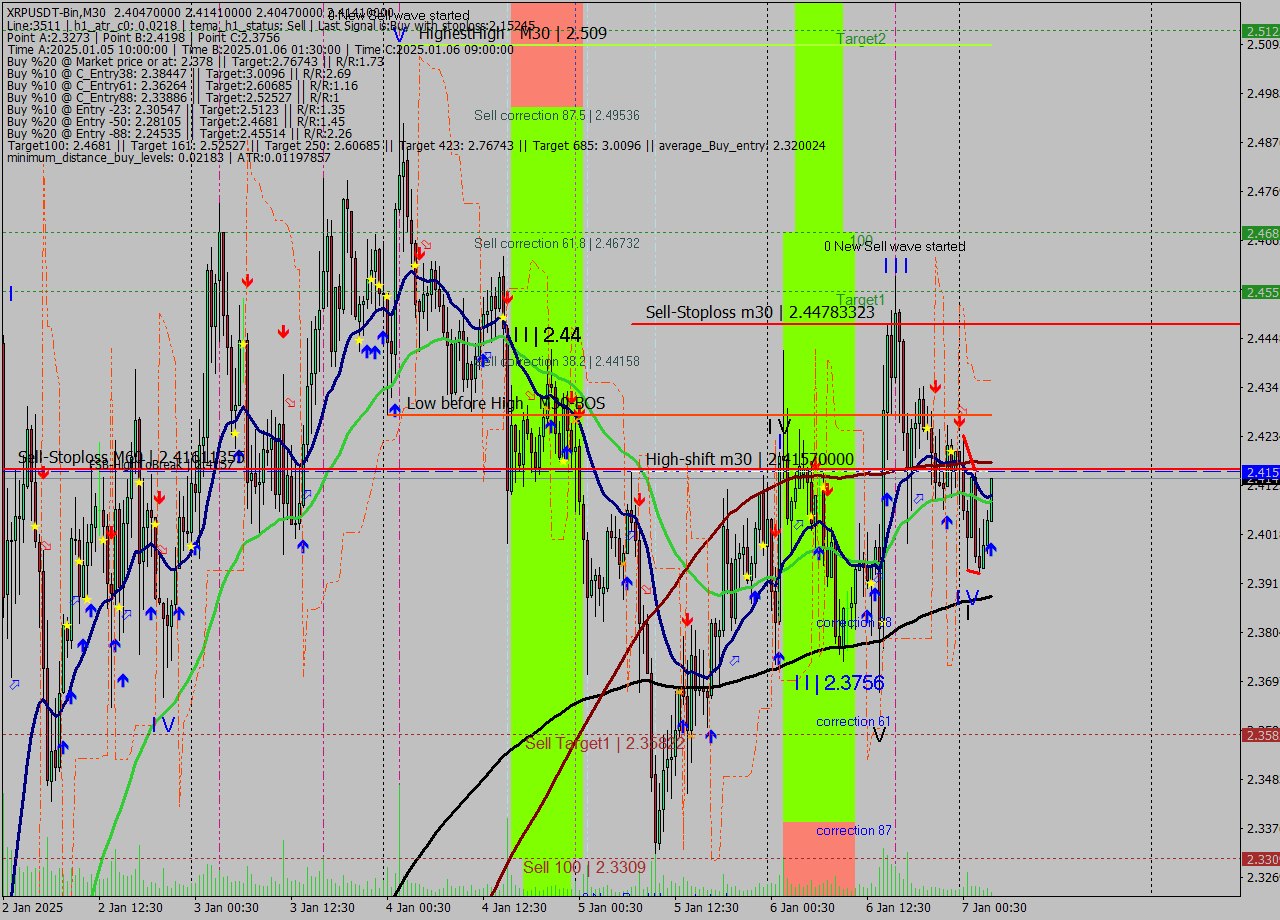1280x920 pixels.
Task: Click the 'Point A:2.3273' info line
Action: click(x=143, y=37)
